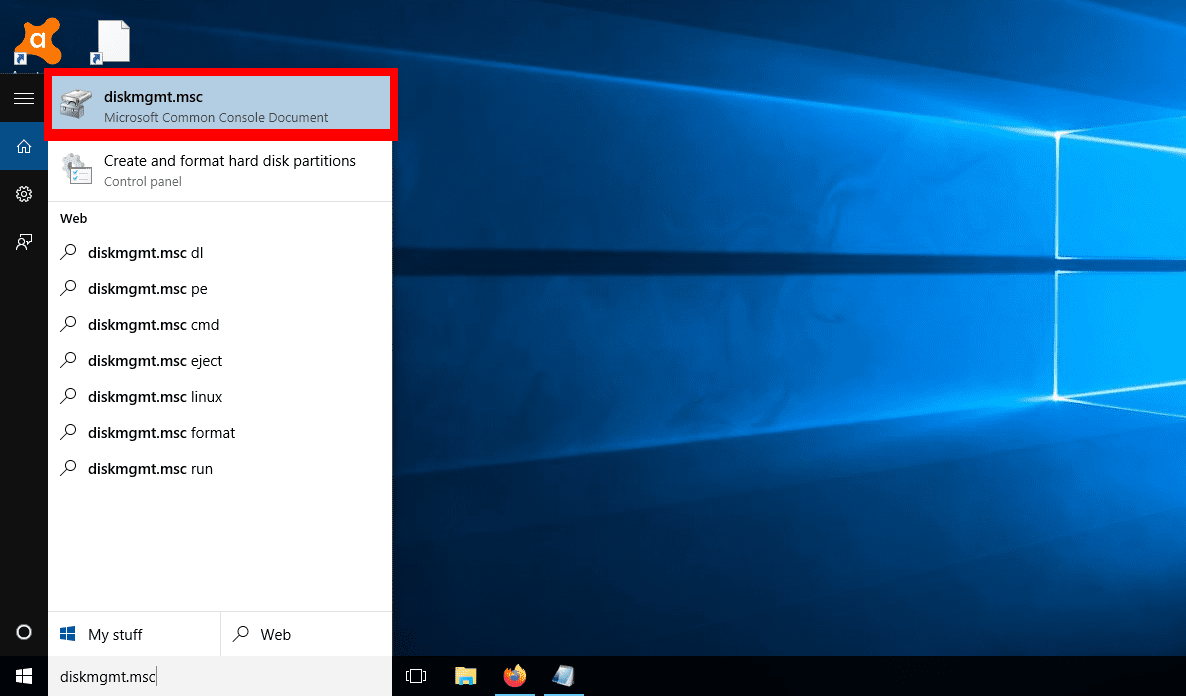The width and height of the screenshot is (1186, 696).
Task: Select the Home icon in the sidebar
Action: point(22,145)
